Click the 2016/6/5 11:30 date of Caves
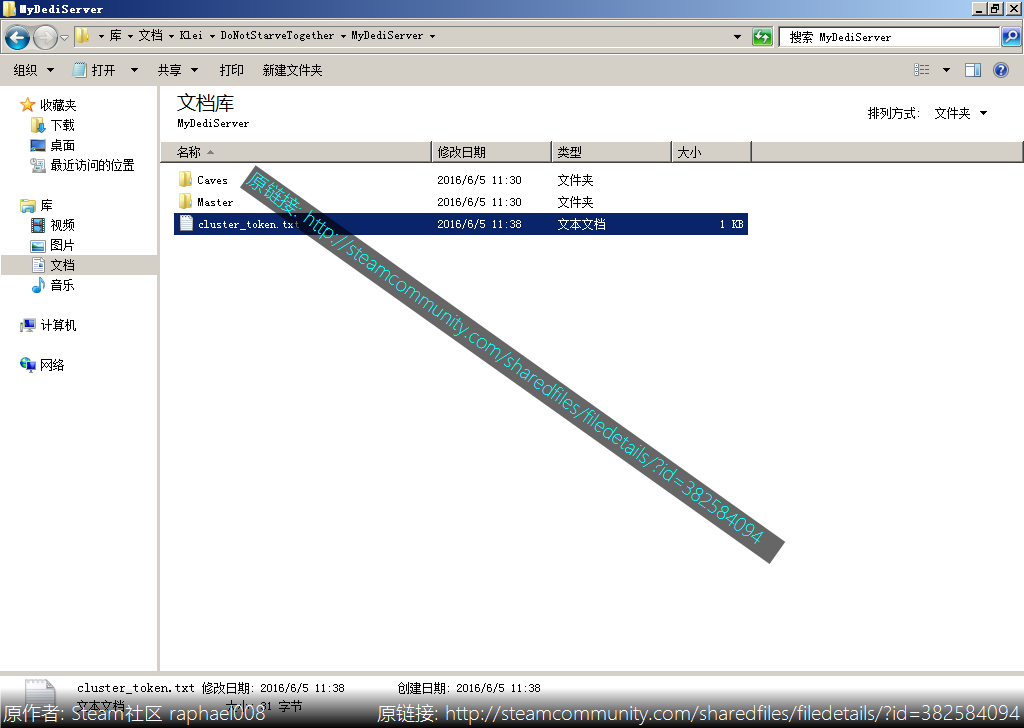 point(479,180)
